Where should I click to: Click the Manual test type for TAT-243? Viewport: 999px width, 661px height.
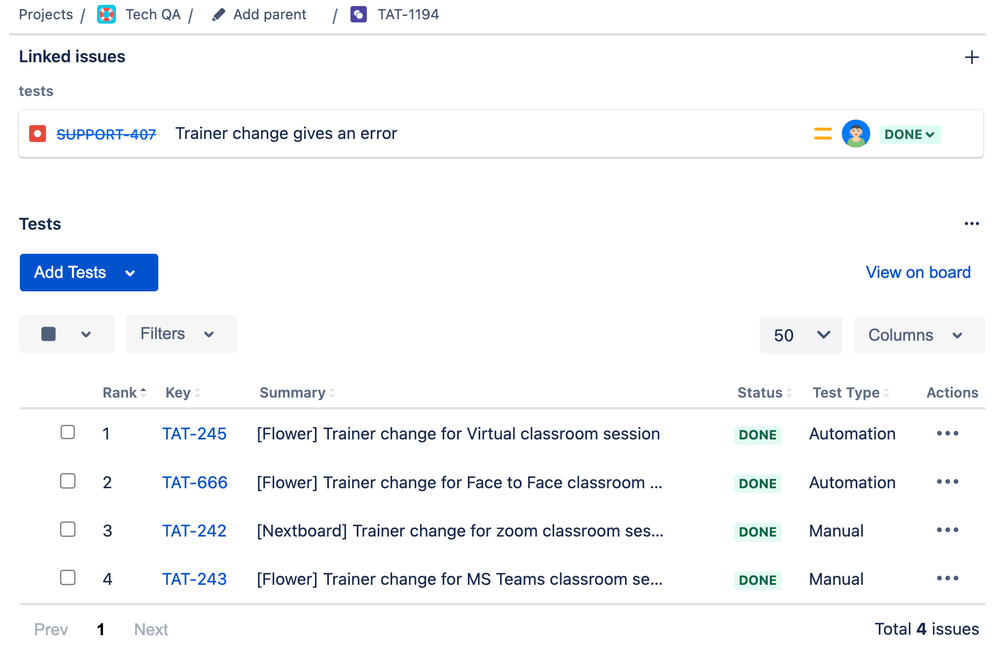tap(836, 579)
